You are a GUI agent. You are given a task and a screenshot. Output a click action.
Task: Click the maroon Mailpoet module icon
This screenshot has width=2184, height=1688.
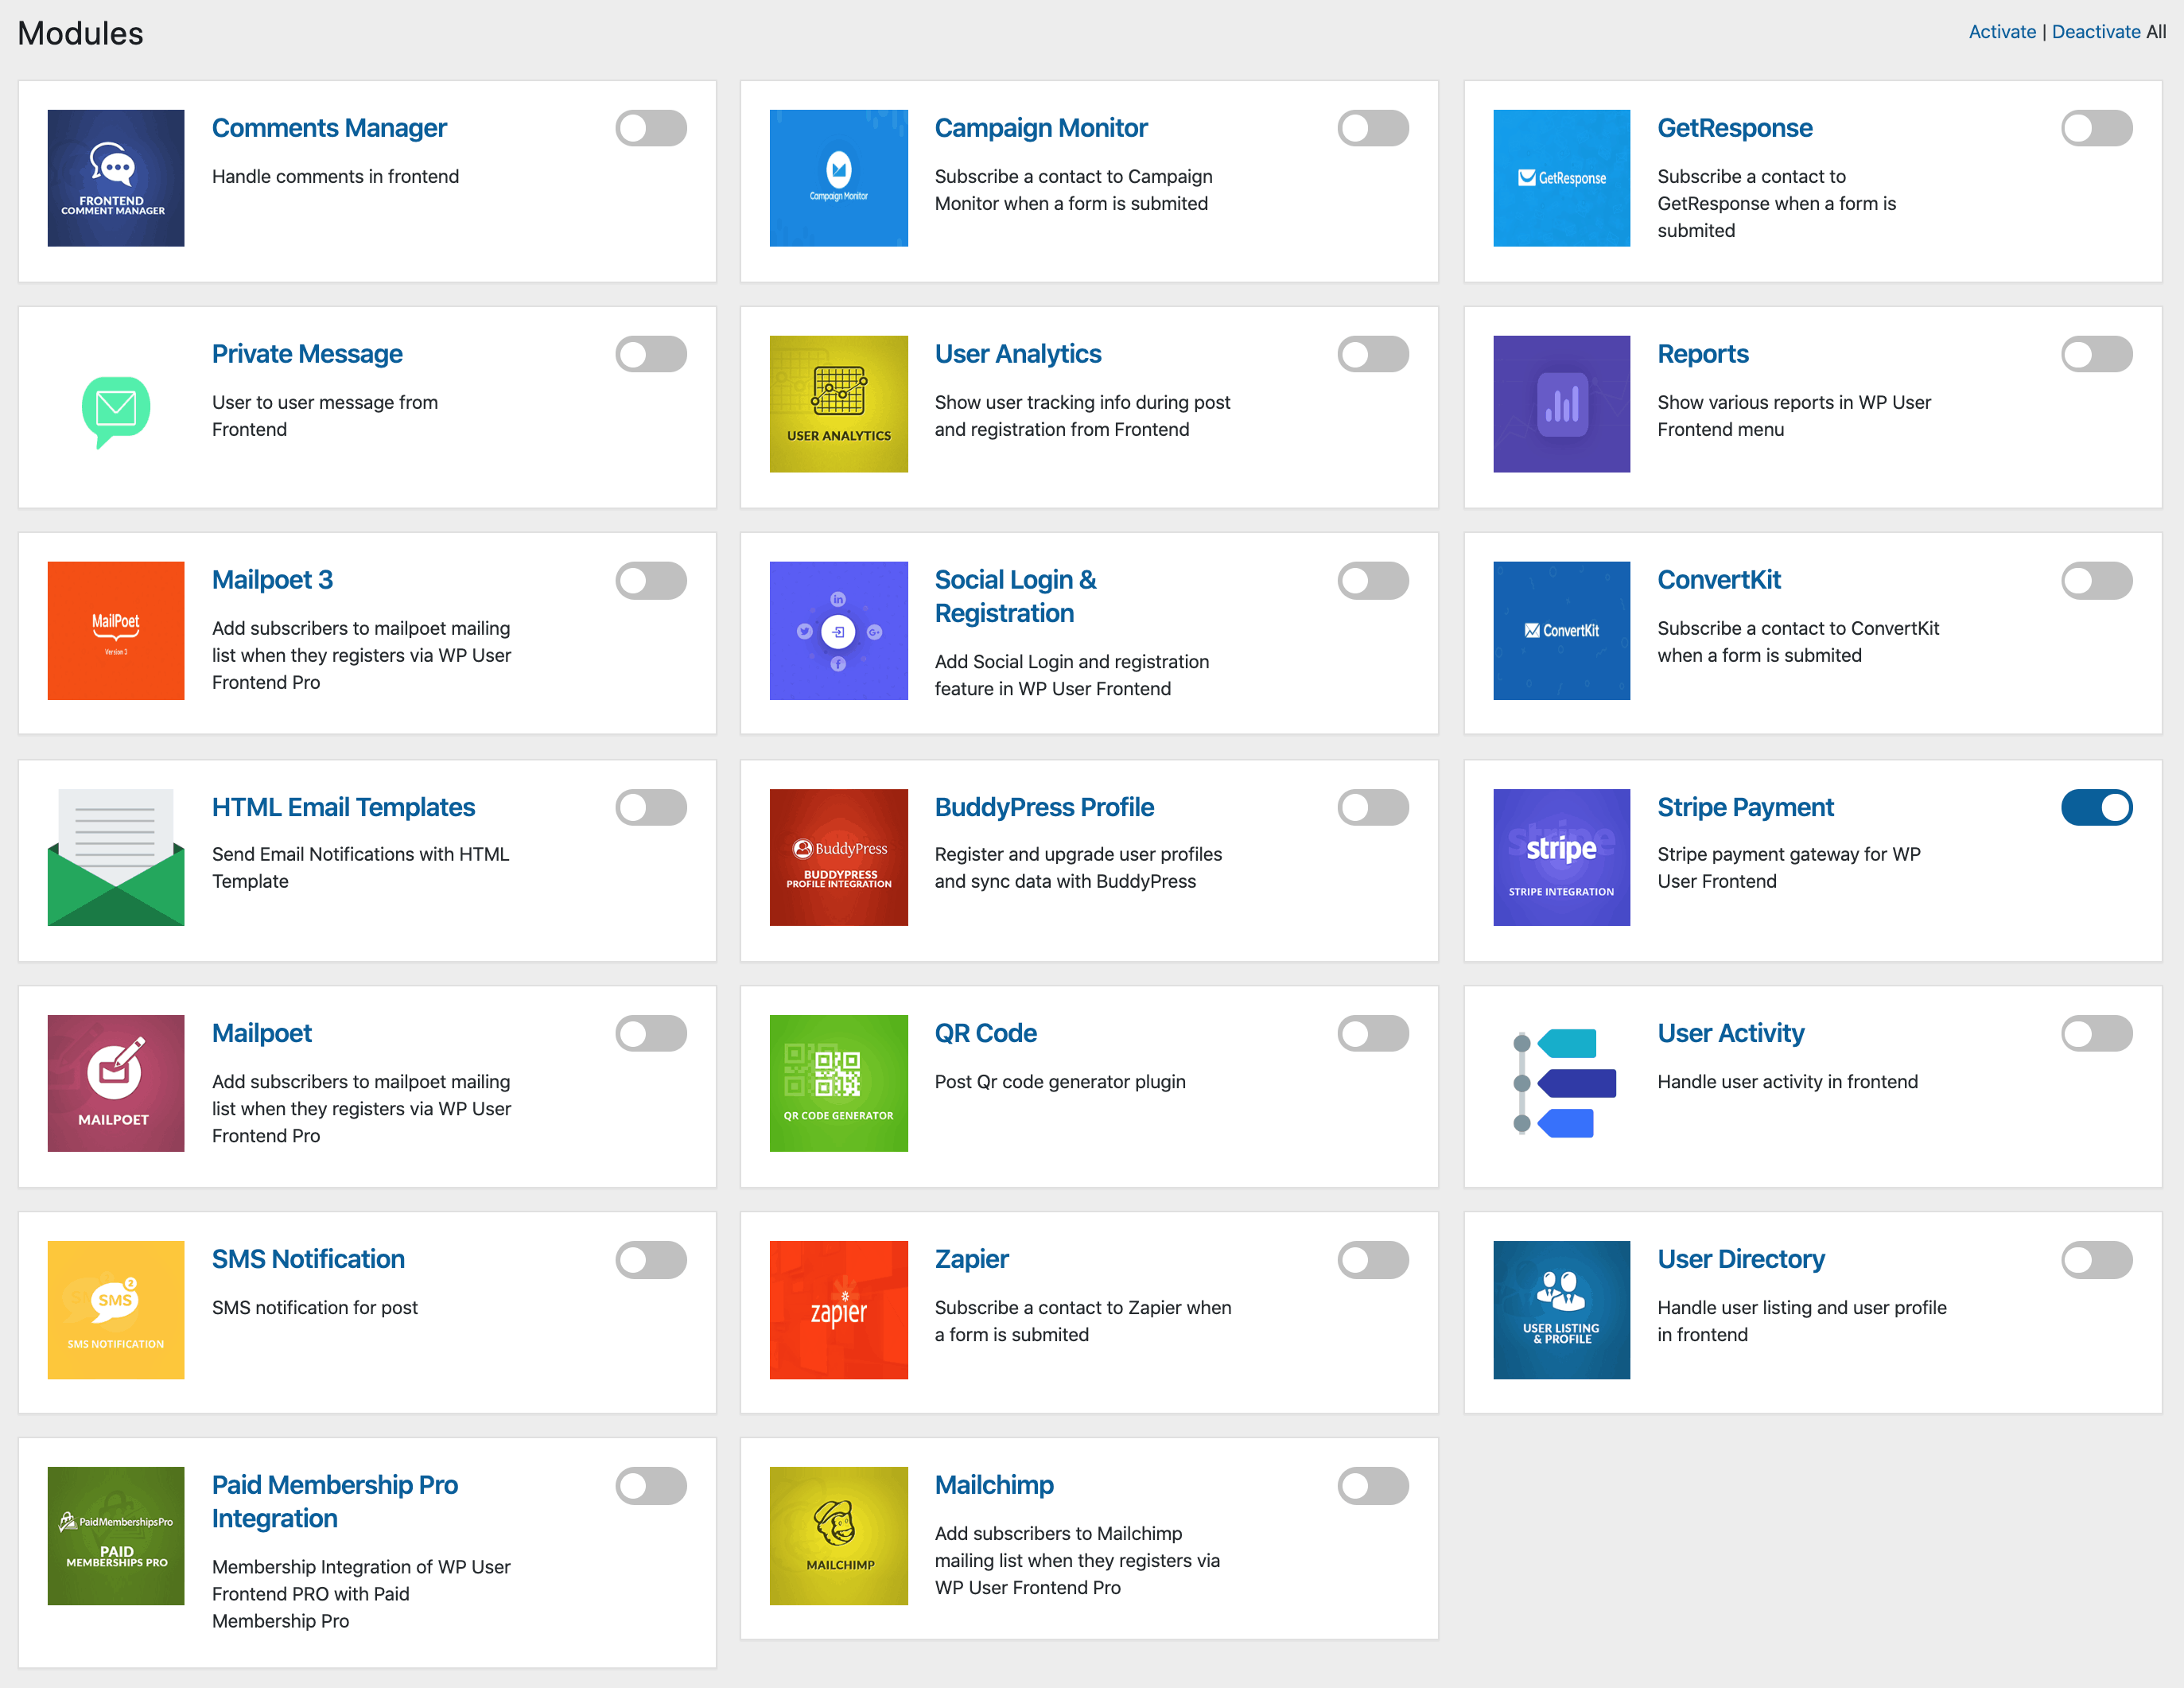pos(116,1084)
